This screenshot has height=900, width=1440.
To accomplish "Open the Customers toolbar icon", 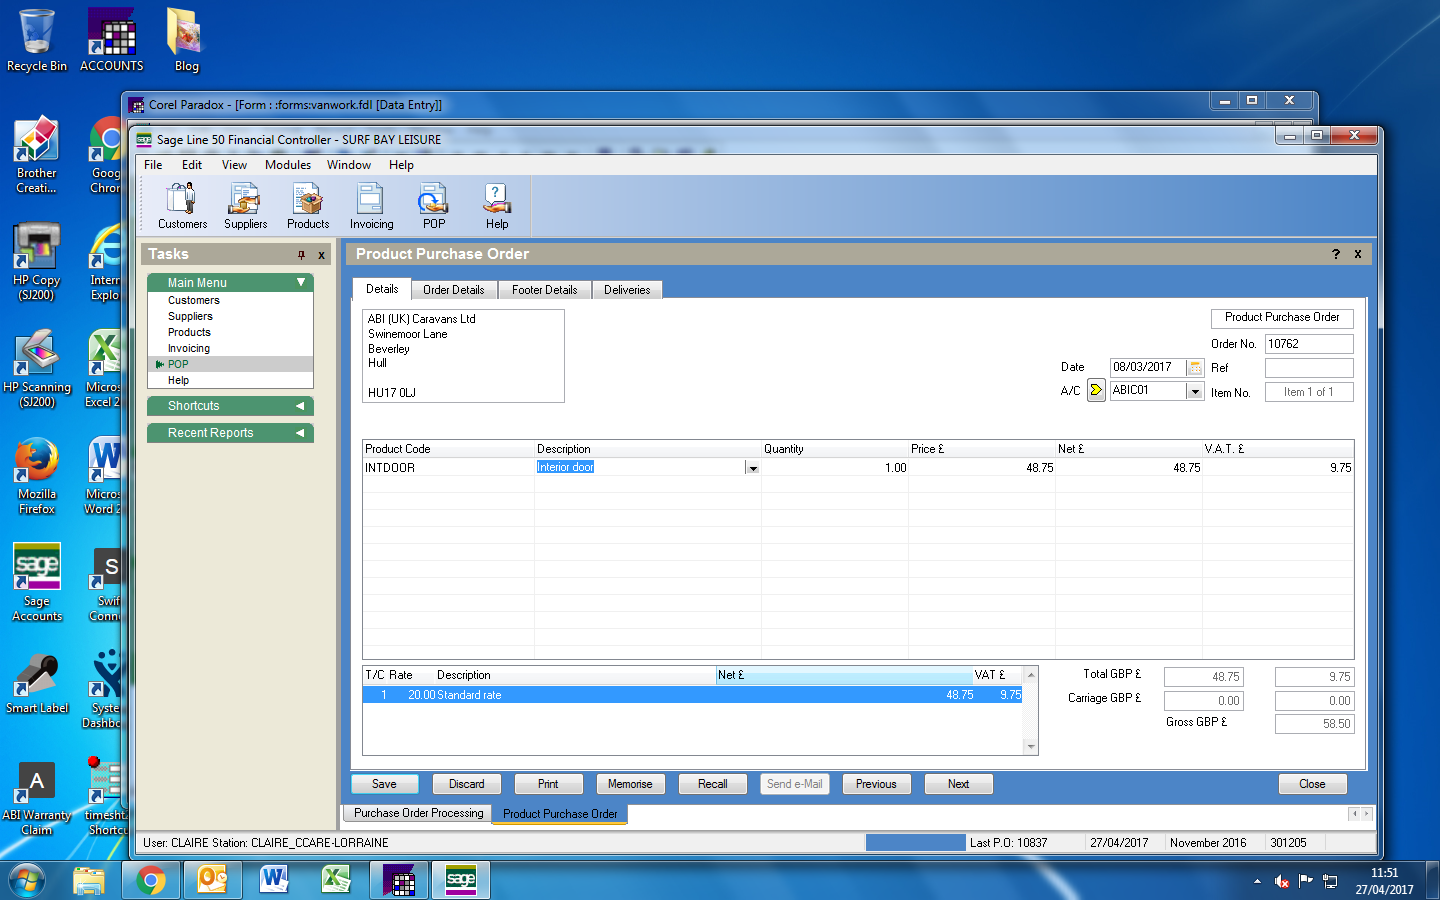I will [x=182, y=205].
